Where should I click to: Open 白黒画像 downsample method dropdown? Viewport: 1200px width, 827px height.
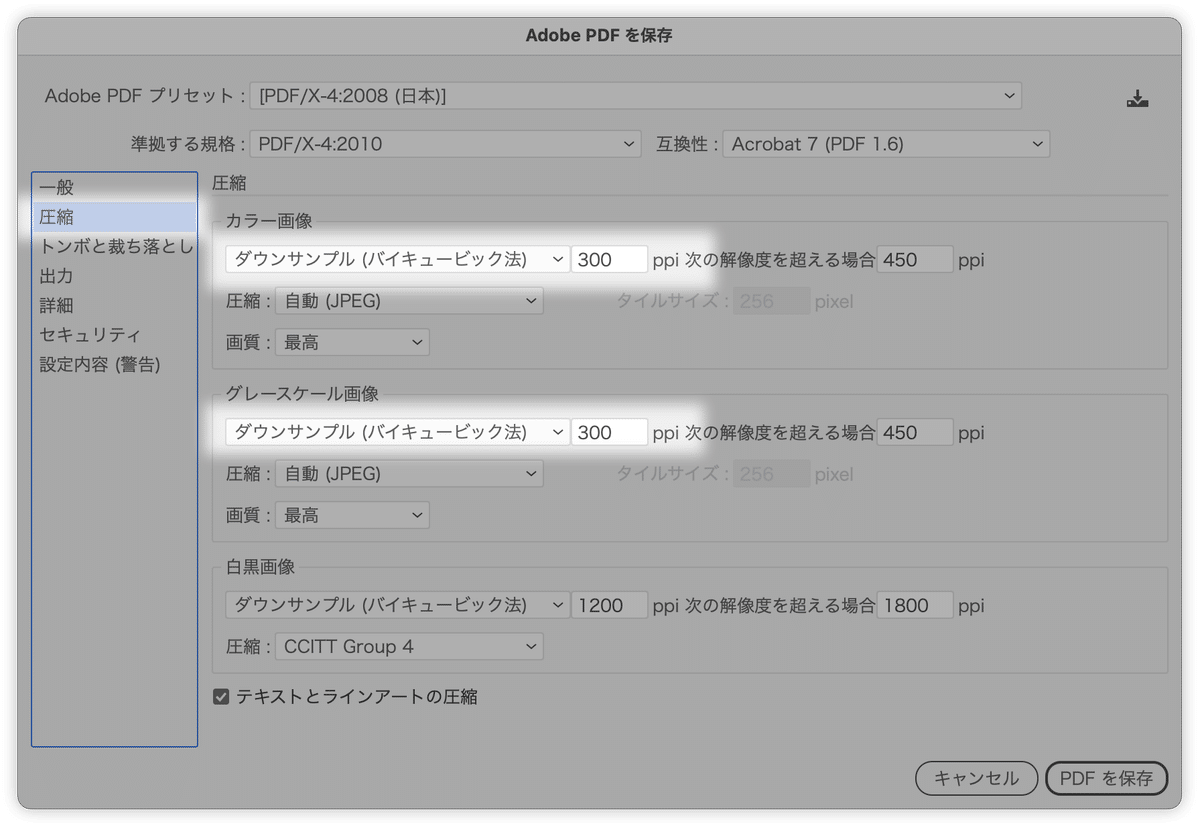click(397, 605)
